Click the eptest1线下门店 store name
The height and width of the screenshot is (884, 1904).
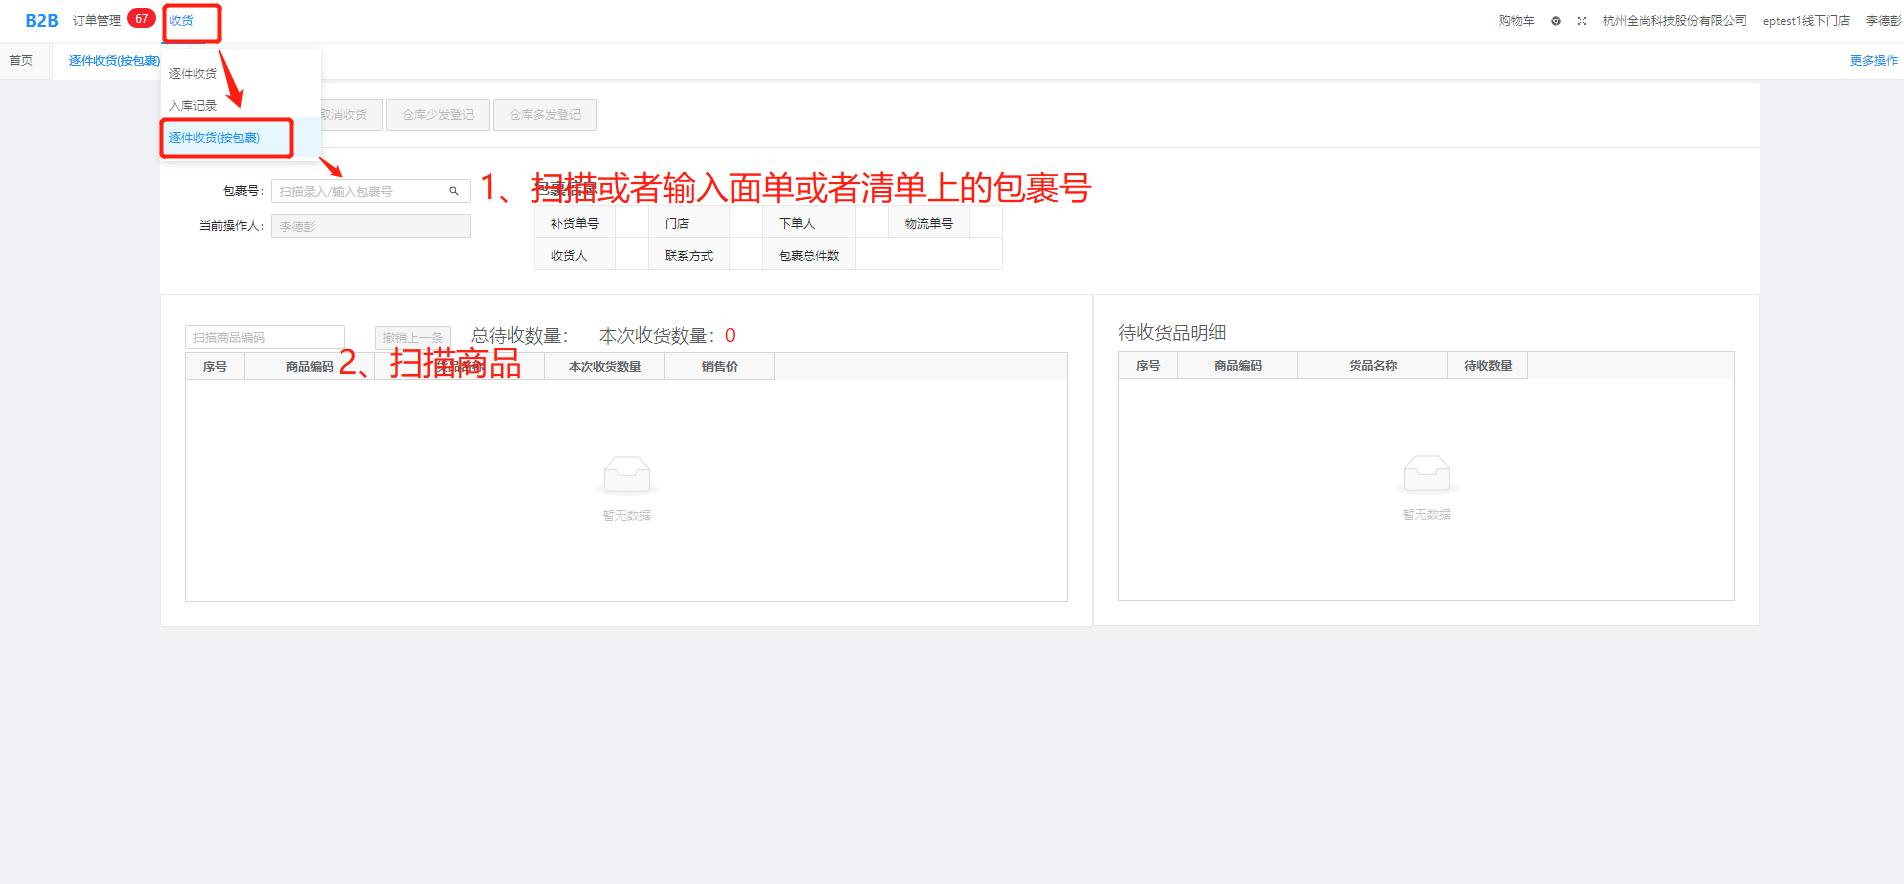tap(1805, 21)
